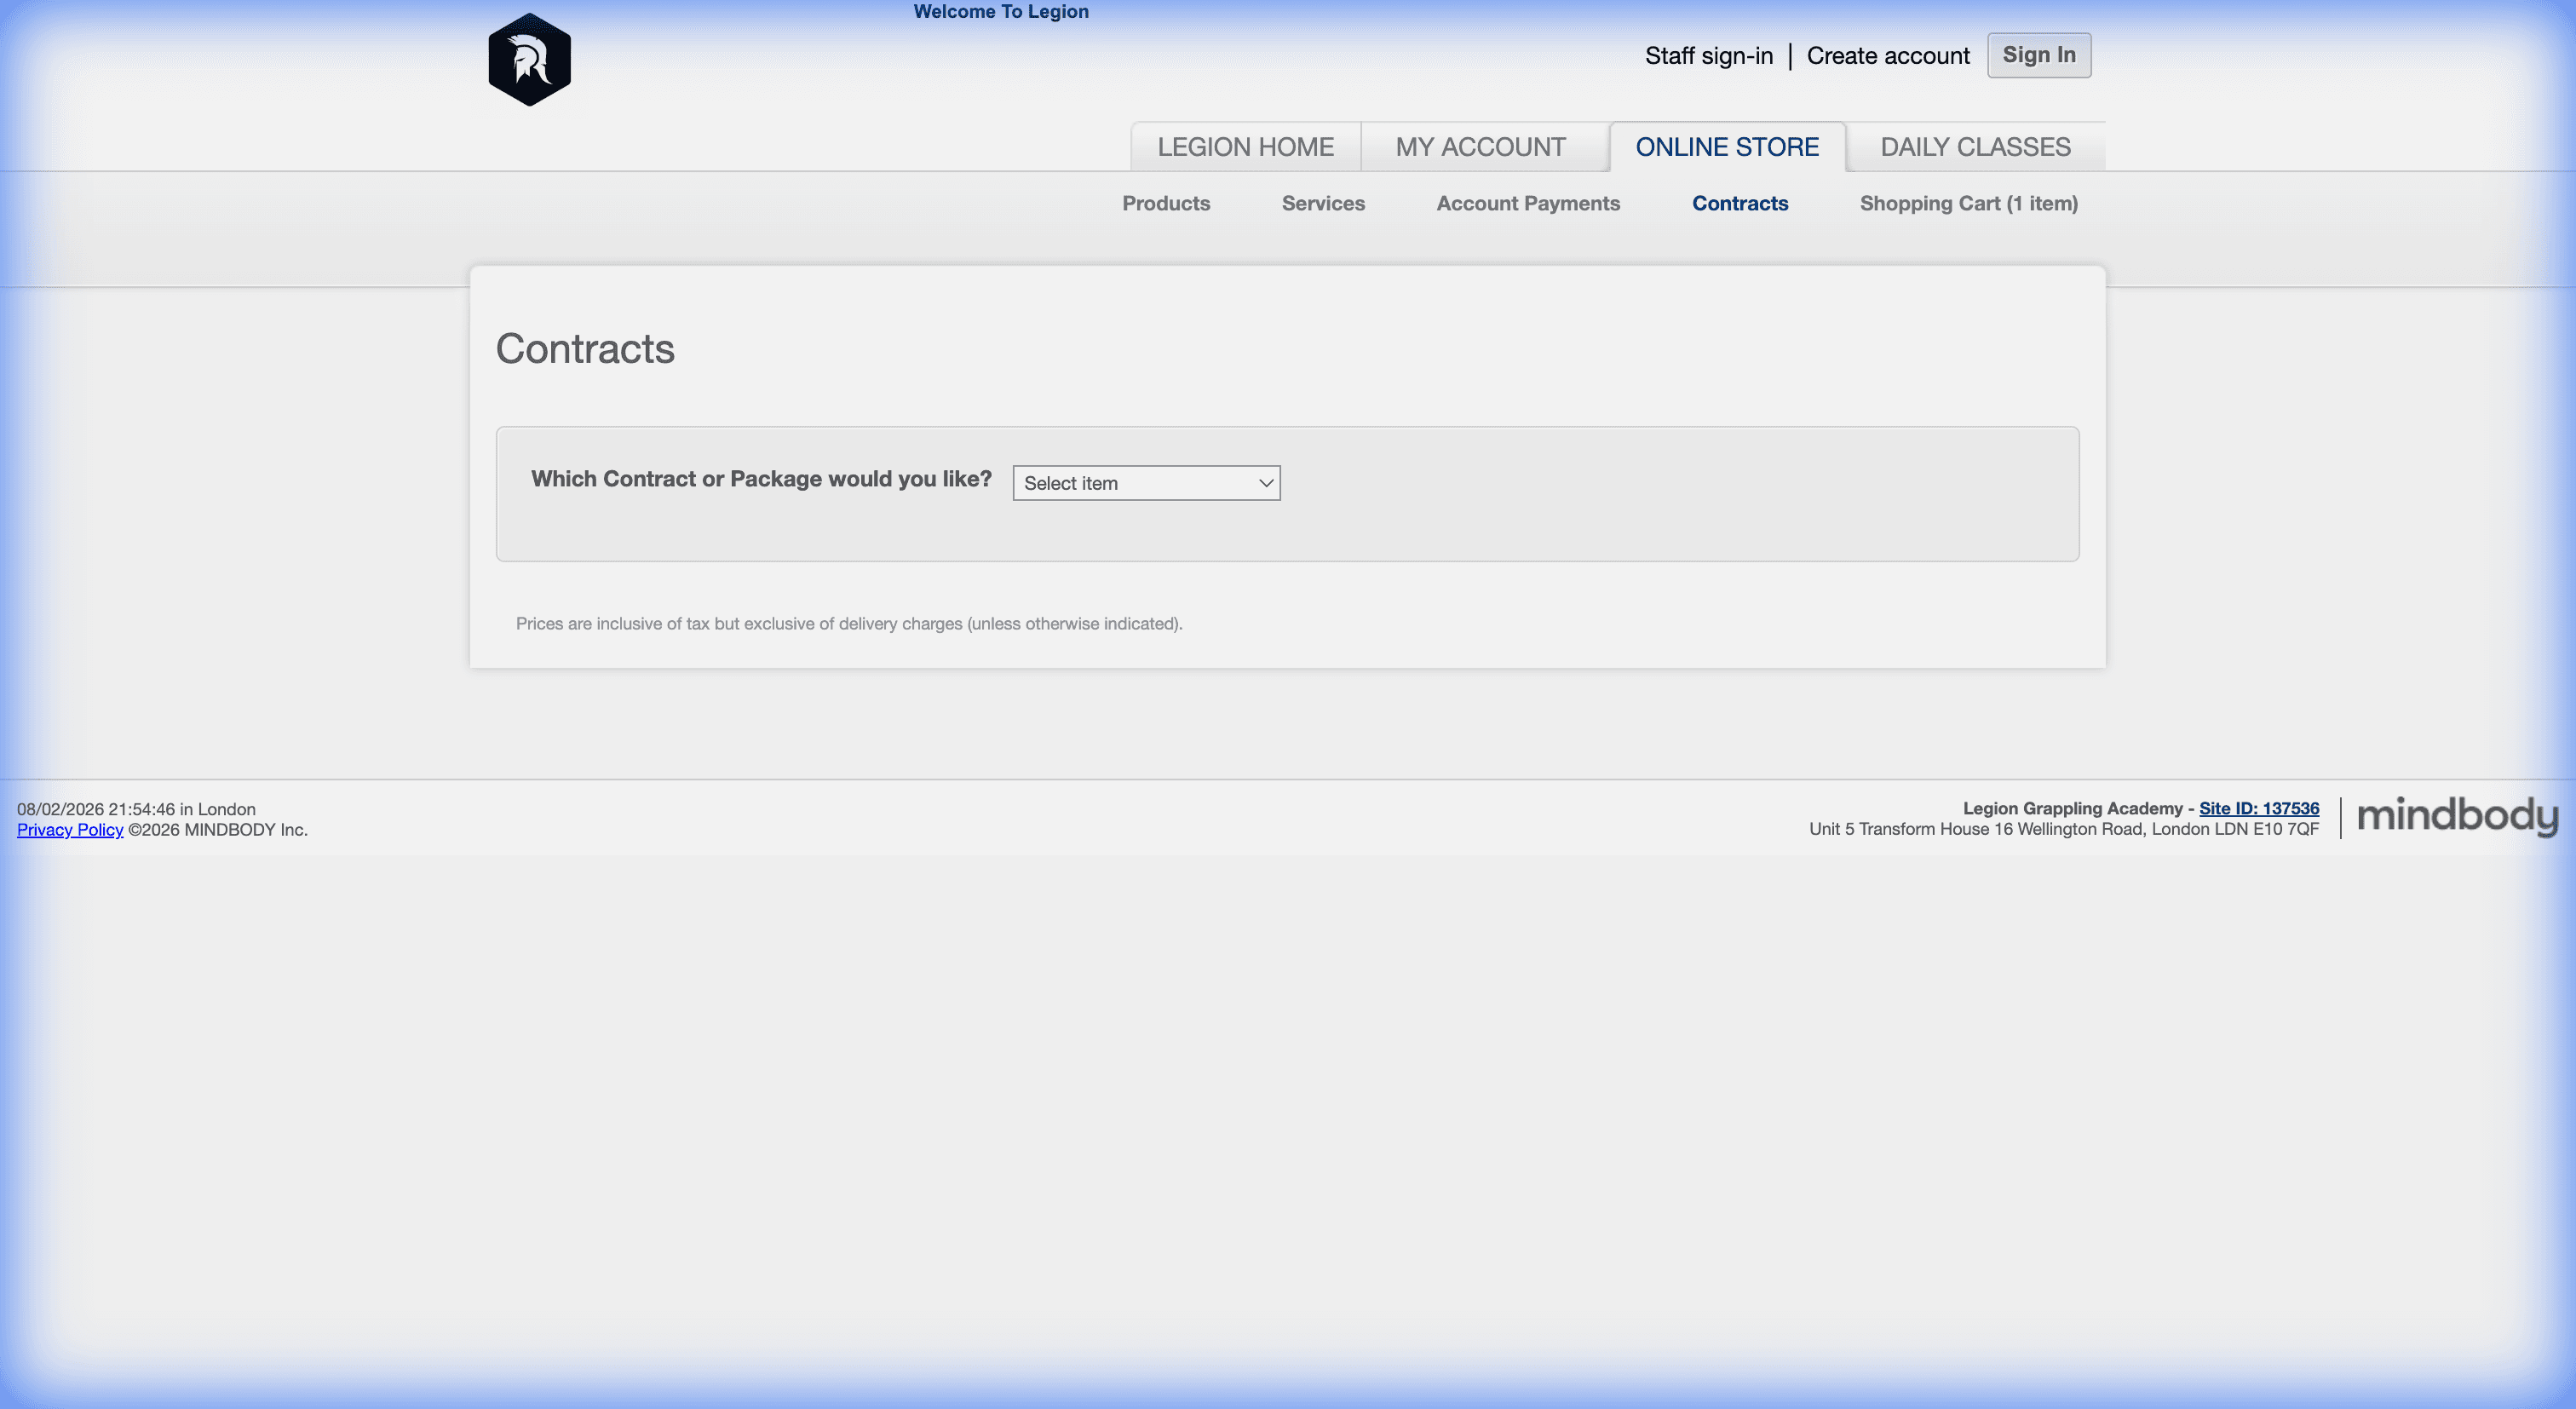Screen dimensions: 2576x1409
Task: Click the Welcome To Legion header text
Action: coord(1000,12)
